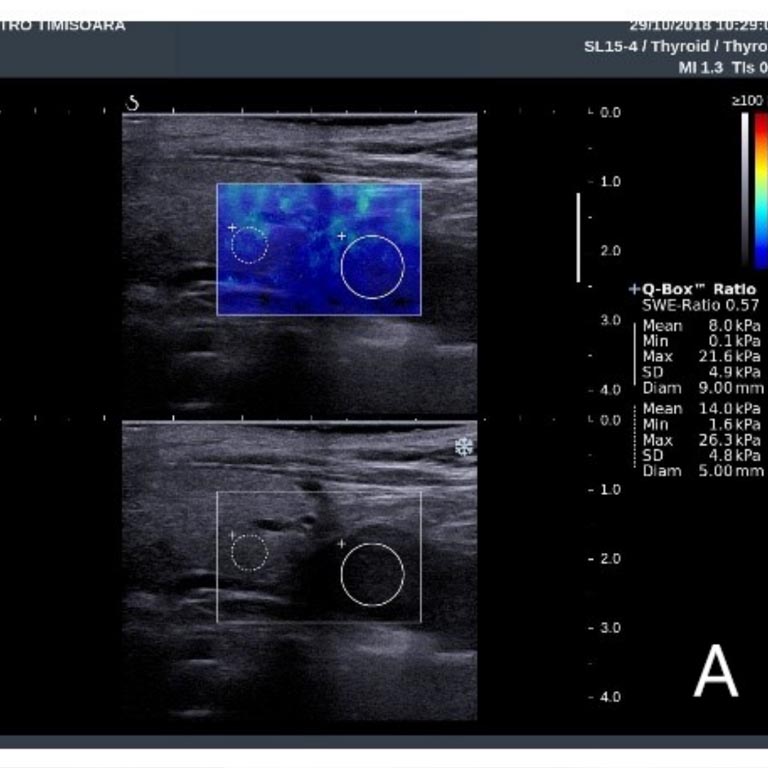The height and width of the screenshot is (768, 768).
Task: Select the large solid circle on lower B-mode image
Action: (x=372, y=575)
